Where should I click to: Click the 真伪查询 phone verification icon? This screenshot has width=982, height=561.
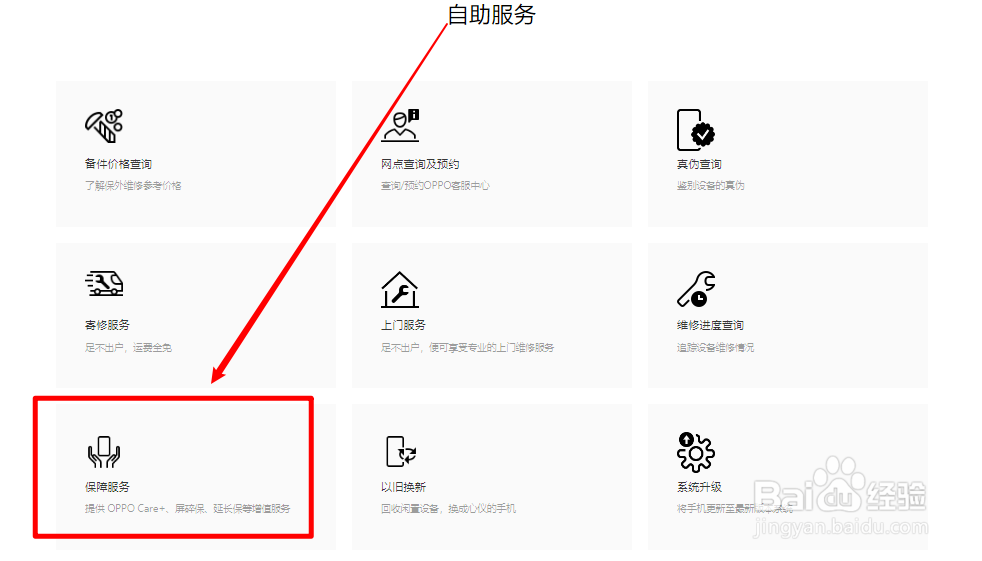click(696, 130)
